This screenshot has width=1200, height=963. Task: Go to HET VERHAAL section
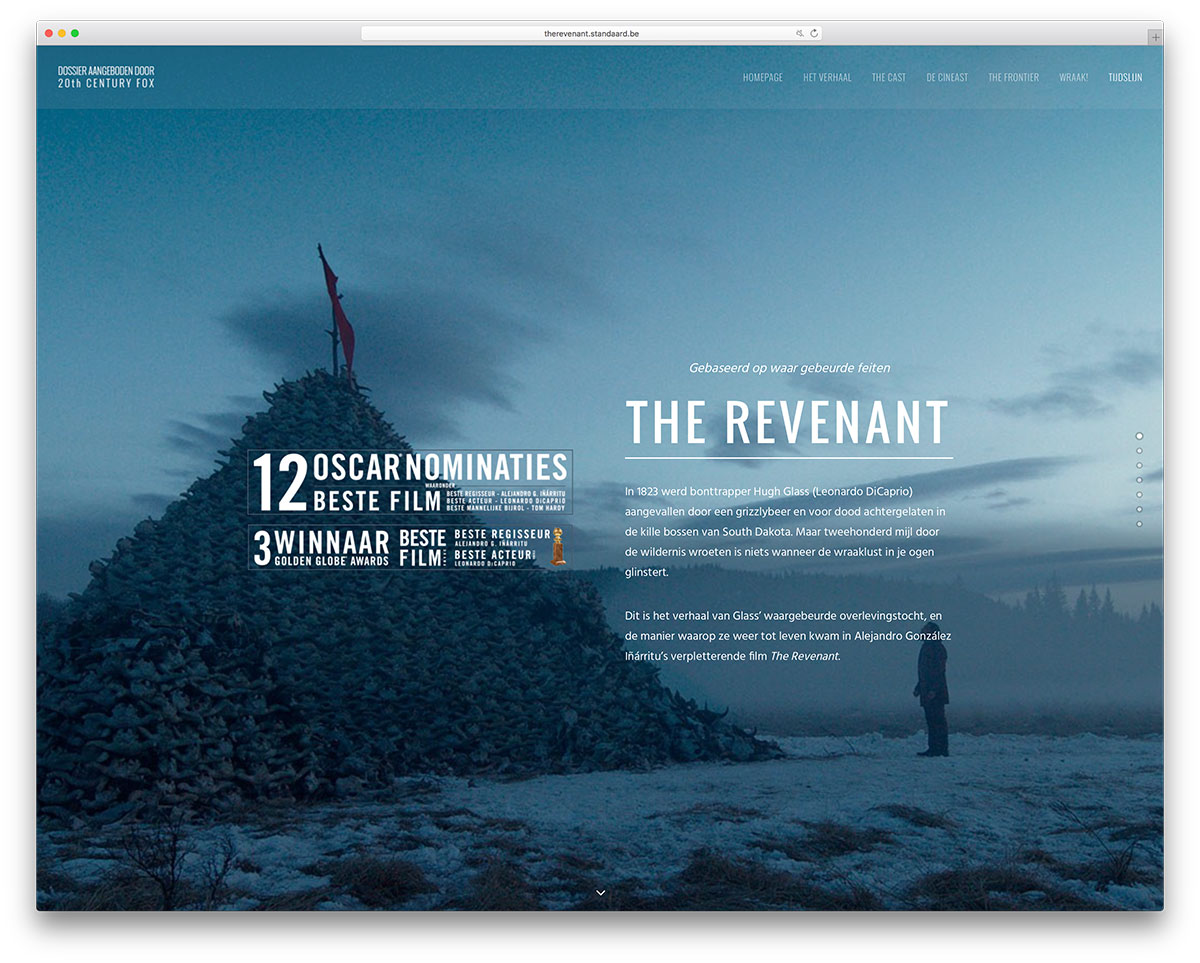pyautogui.click(x=827, y=77)
